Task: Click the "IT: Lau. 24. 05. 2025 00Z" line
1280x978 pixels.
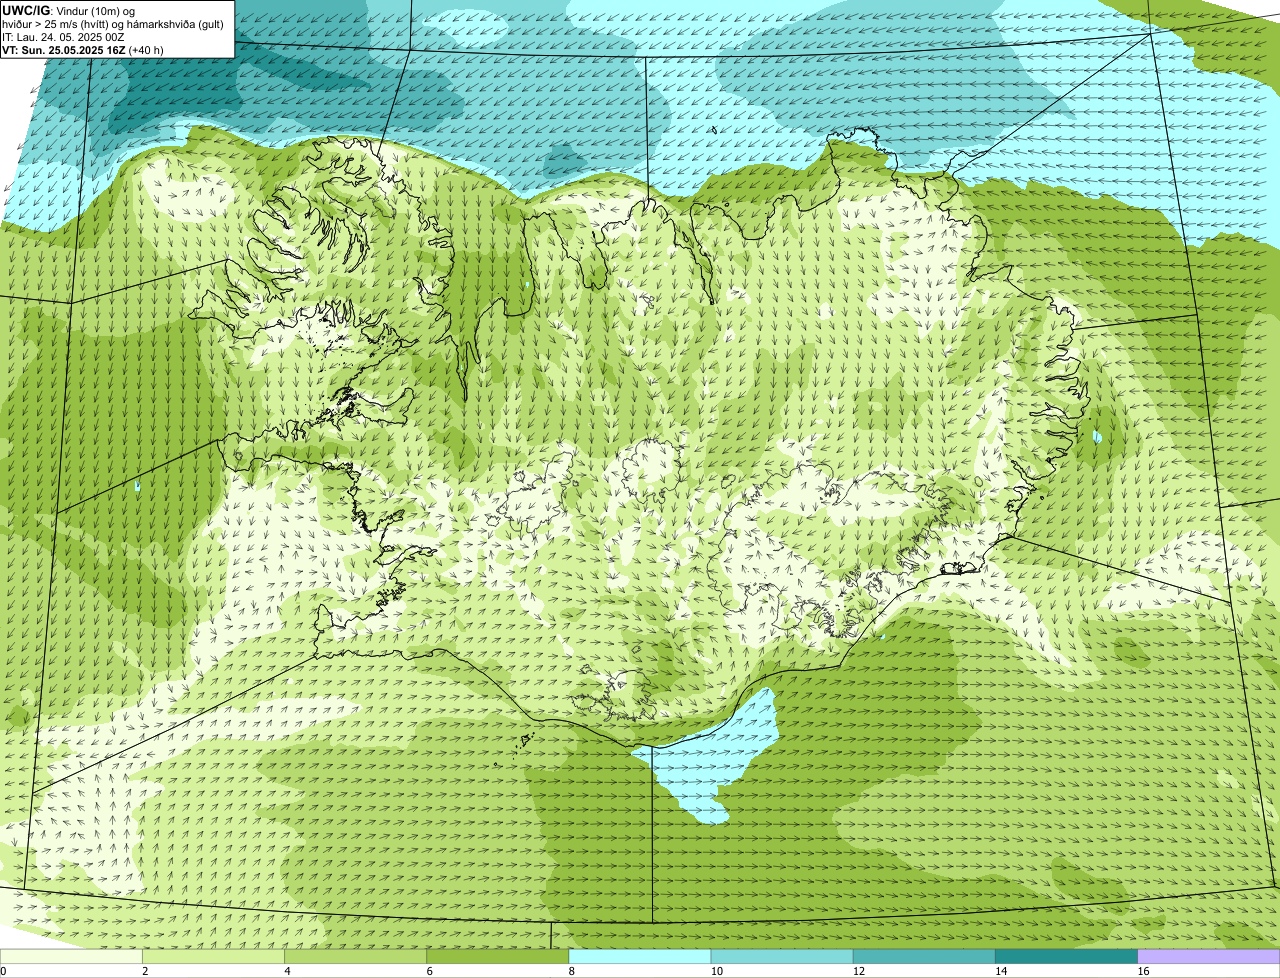Action: pyautogui.click(x=63, y=36)
